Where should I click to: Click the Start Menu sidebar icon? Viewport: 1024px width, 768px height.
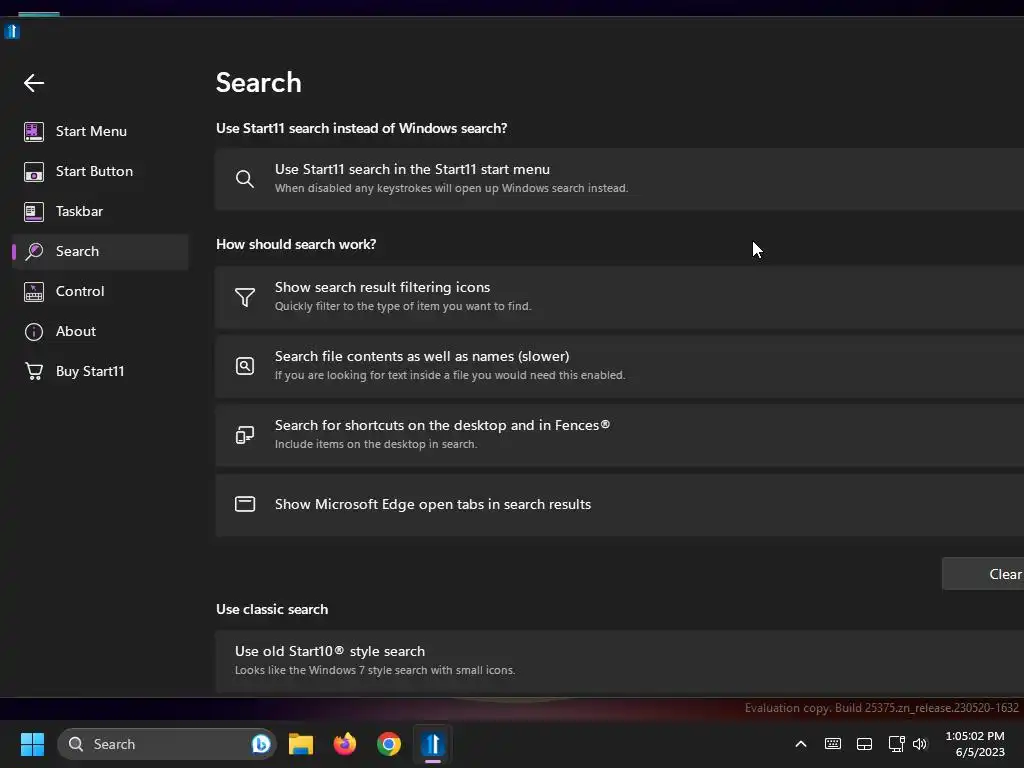click(34, 132)
